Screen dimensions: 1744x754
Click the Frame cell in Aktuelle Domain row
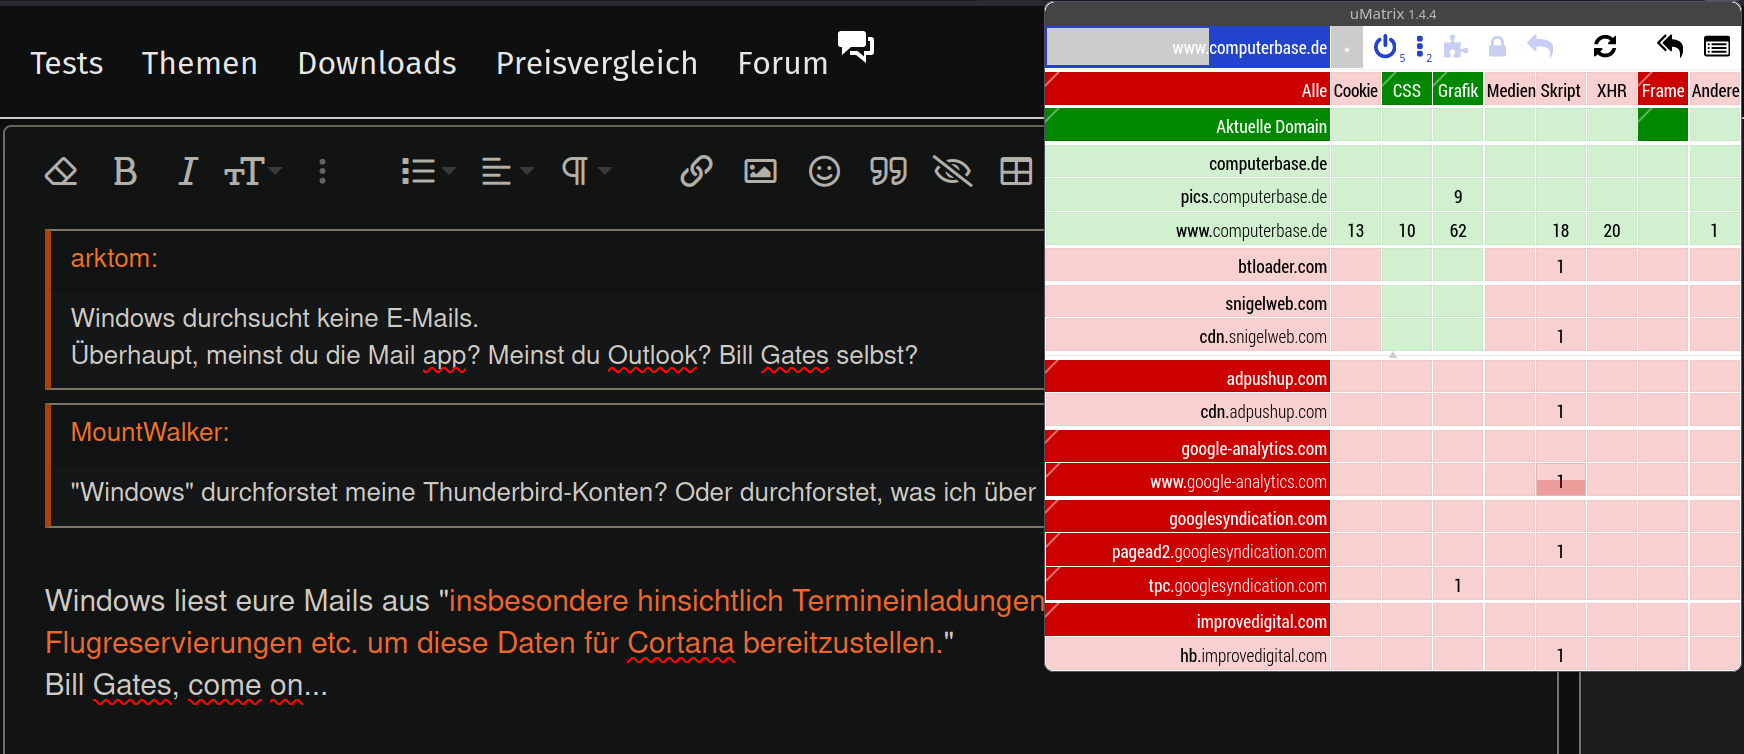[x=1662, y=126]
